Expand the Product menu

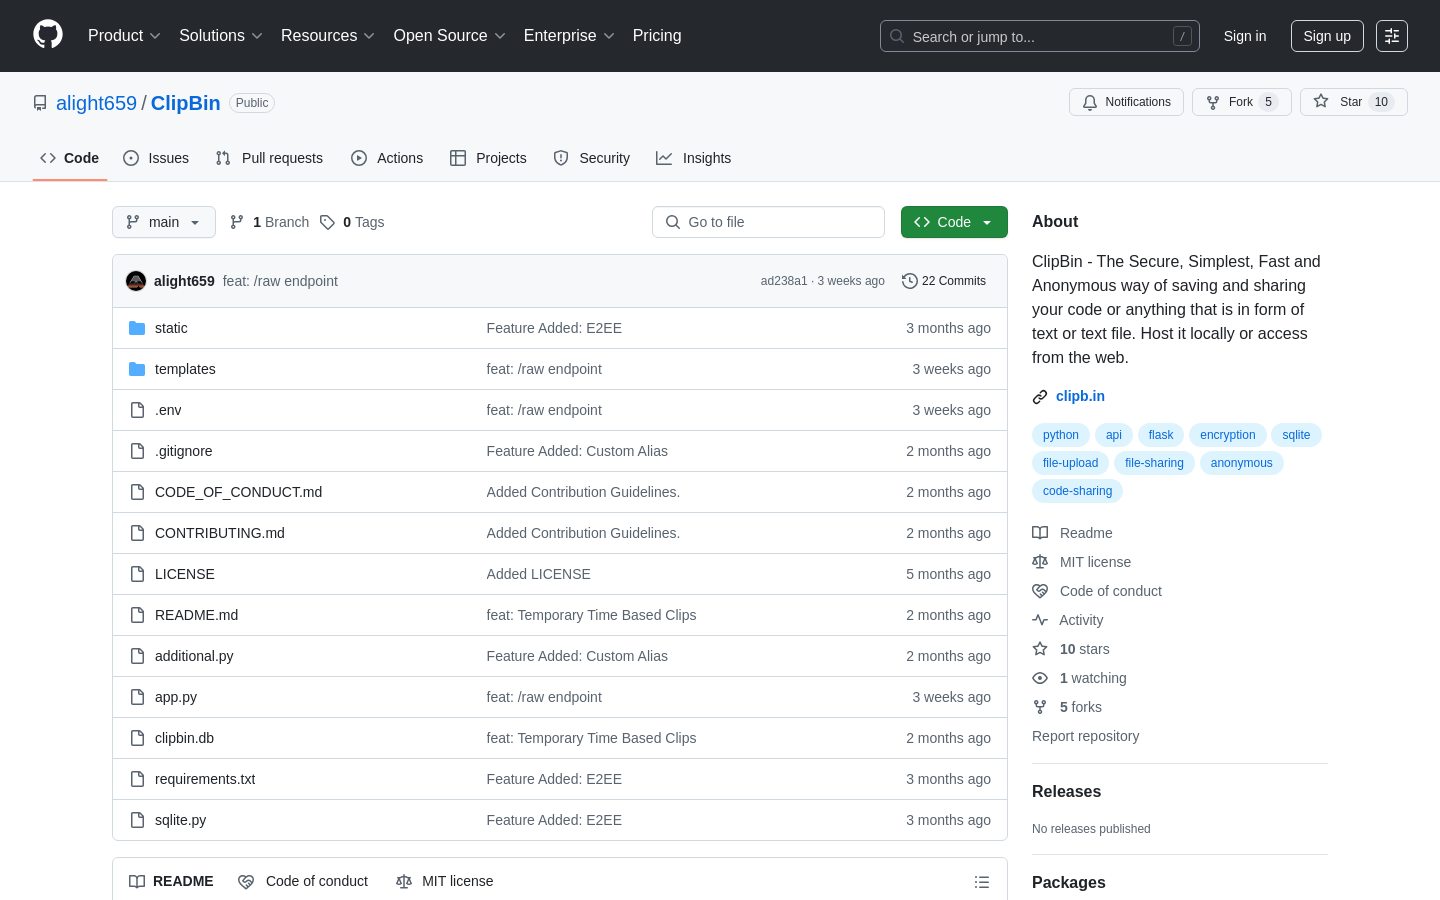click(x=124, y=35)
